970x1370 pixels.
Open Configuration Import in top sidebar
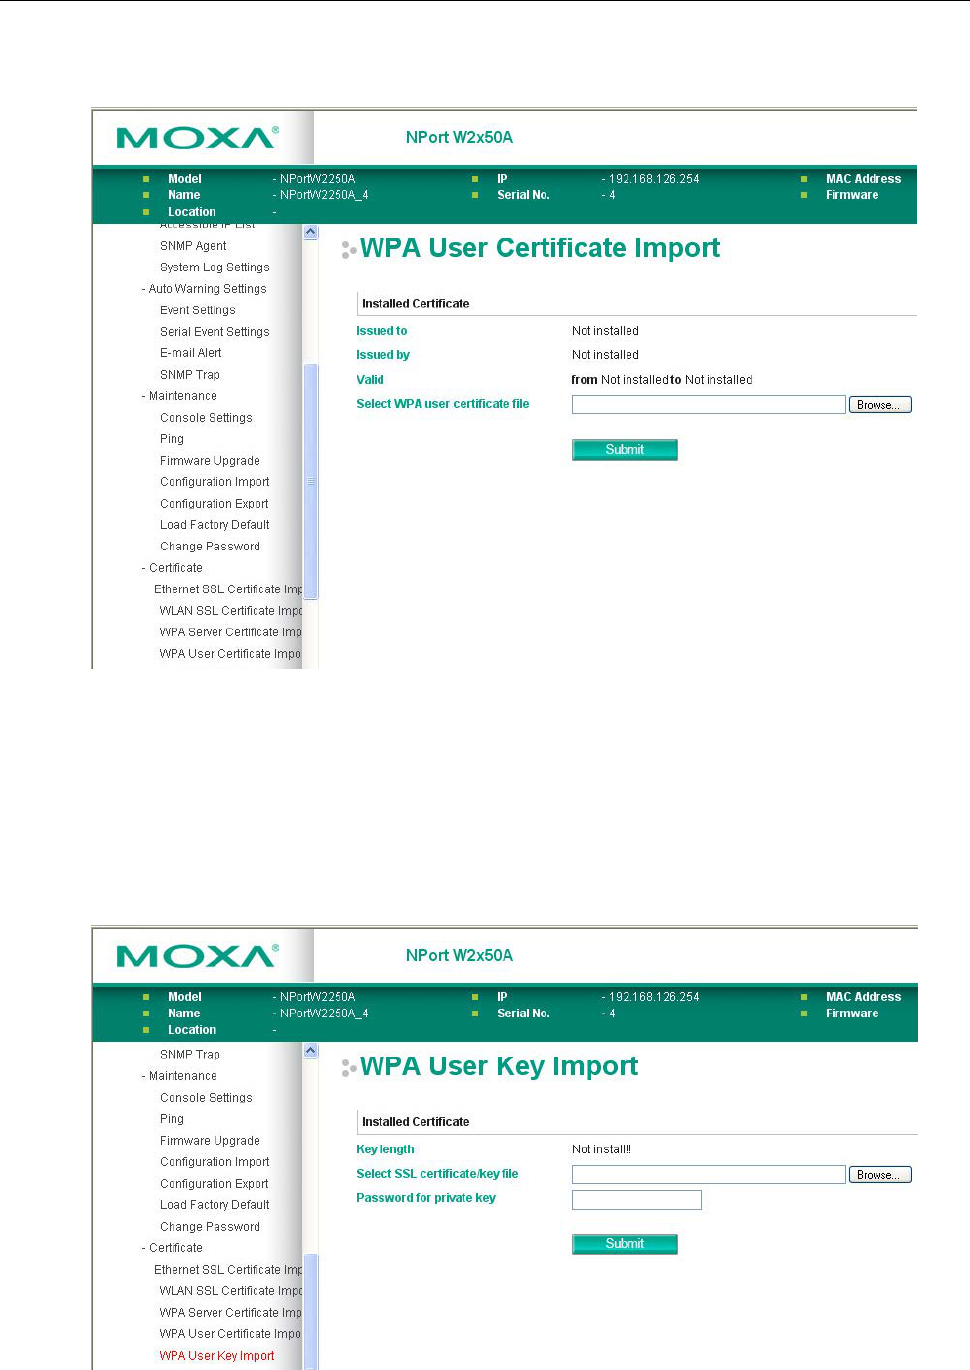[215, 482]
